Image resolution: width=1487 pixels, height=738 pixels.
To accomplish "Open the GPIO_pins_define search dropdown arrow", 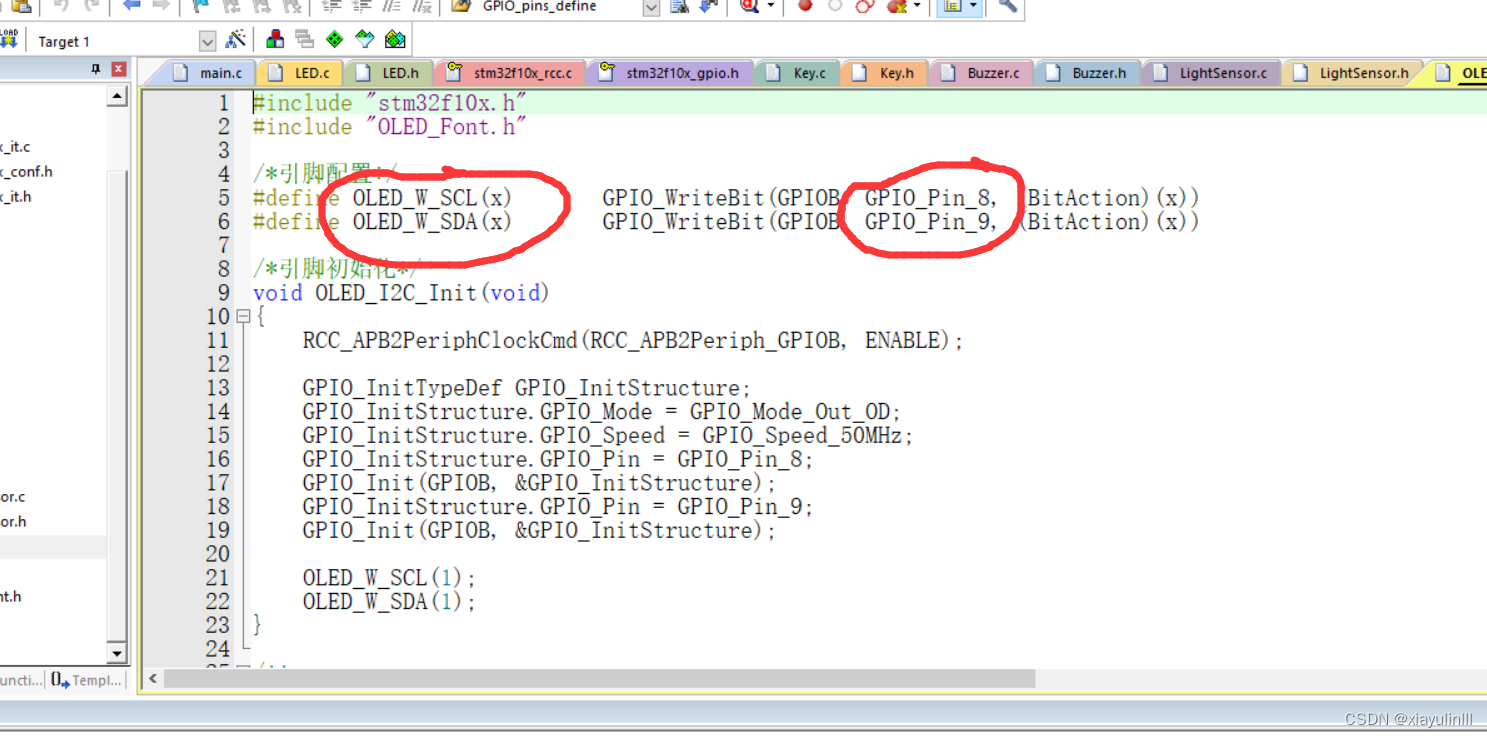I will [651, 7].
